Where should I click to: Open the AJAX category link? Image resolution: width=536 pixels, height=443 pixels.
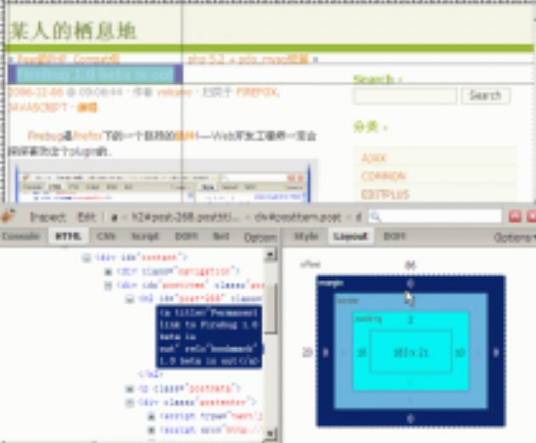[x=374, y=158]
